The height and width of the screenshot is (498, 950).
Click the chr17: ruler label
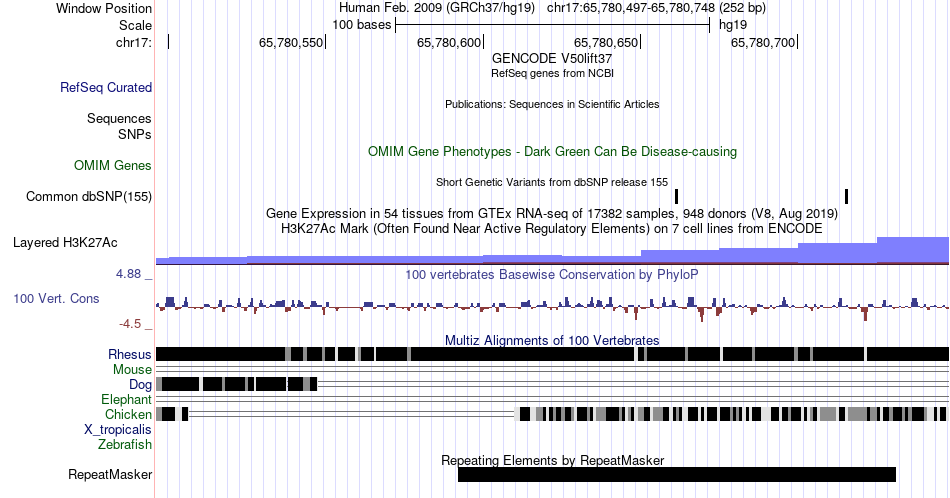pyautogui.click(x=134, y=42)
